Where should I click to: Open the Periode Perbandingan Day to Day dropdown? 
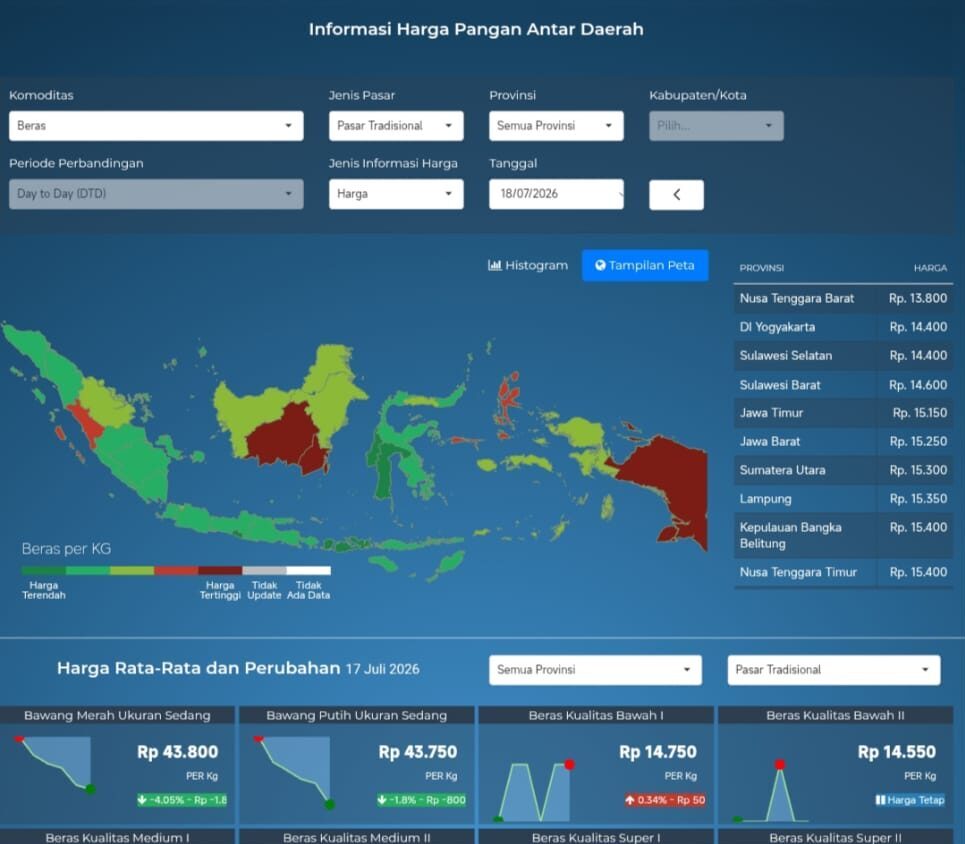(x=156, y=194)
